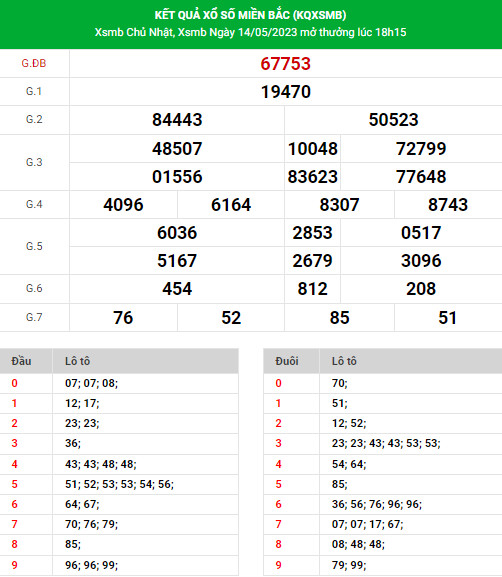
Task: Click the G.3 number 77648
Action: (421, 177)
